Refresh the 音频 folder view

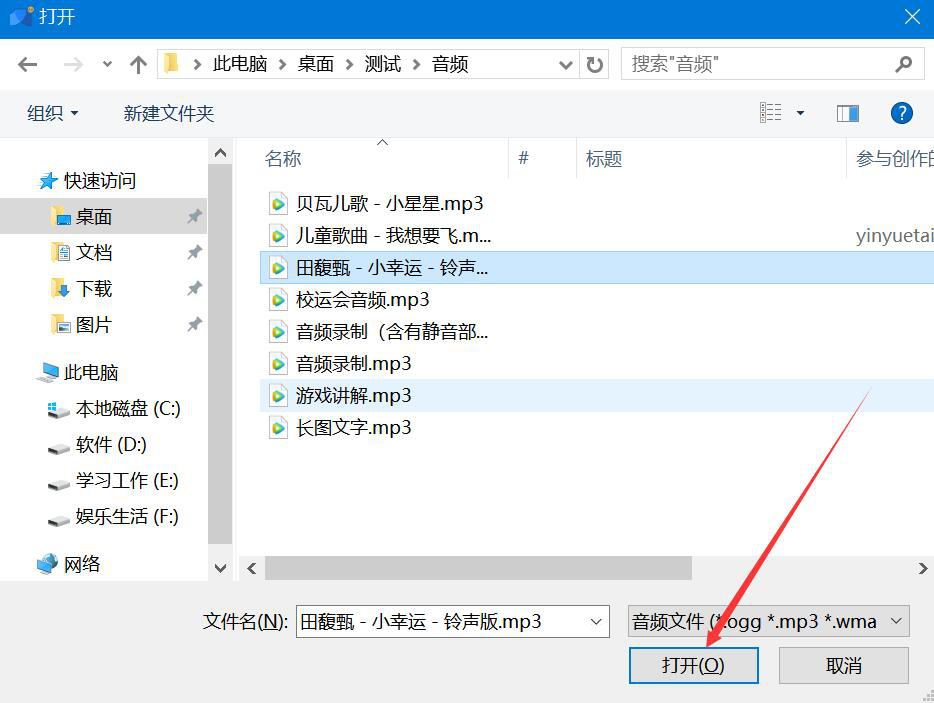(594, 64)
